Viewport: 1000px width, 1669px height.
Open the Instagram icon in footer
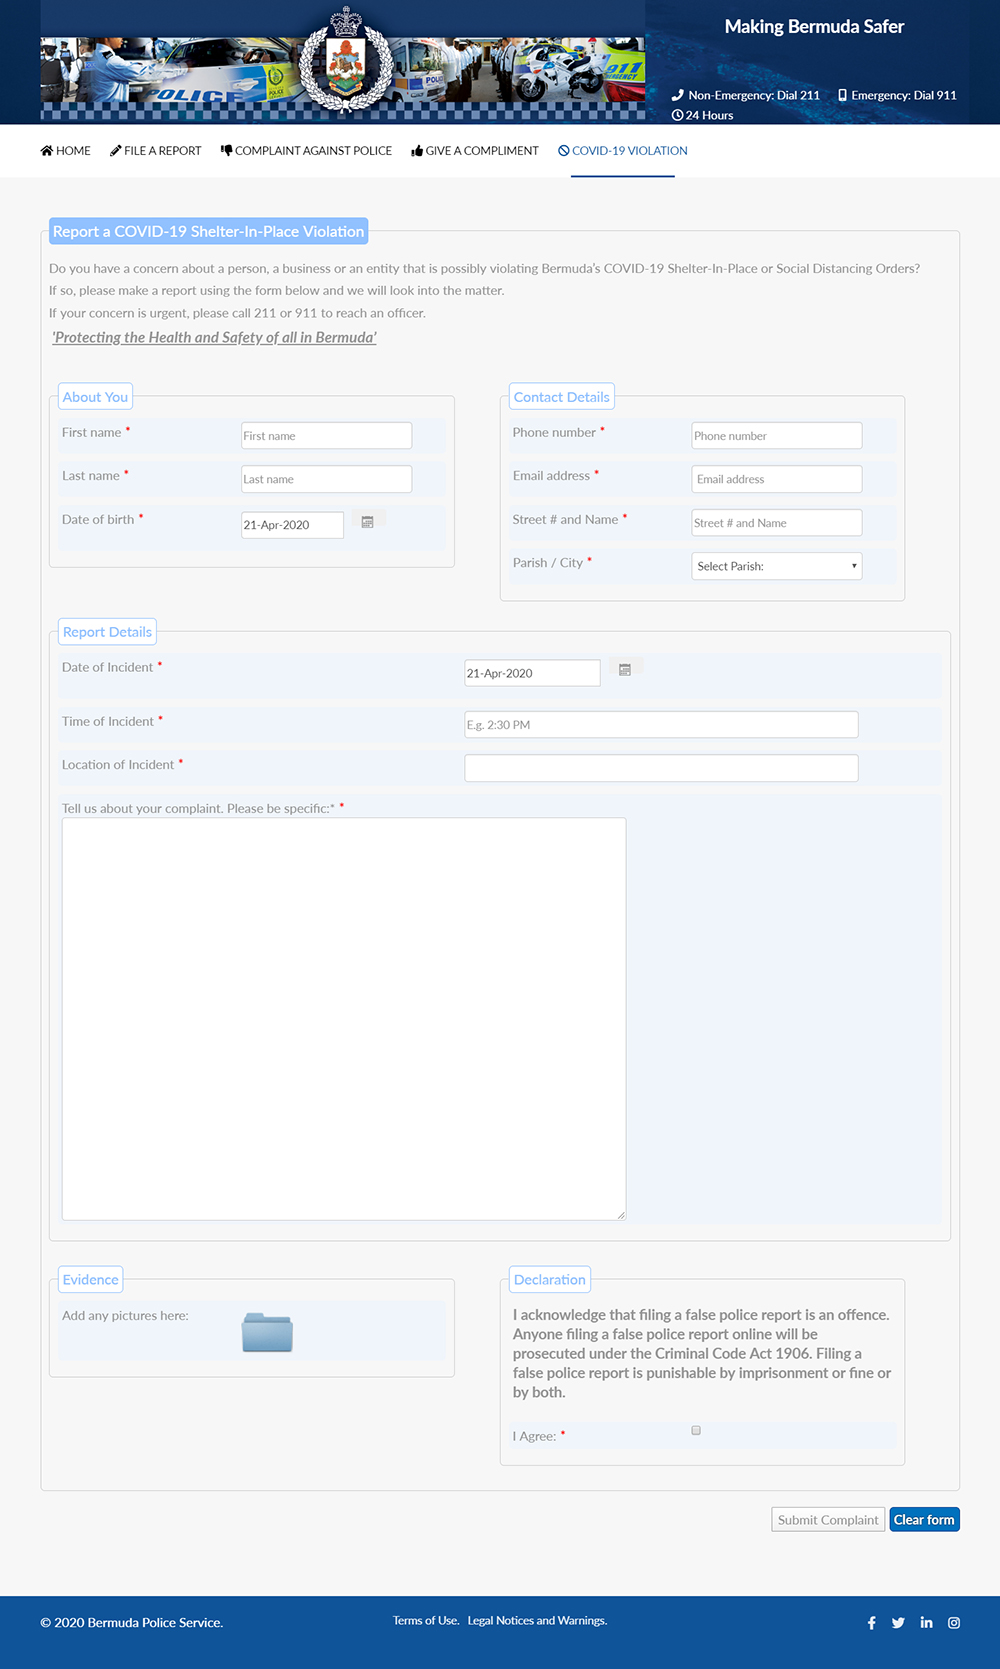[954, 1623]
